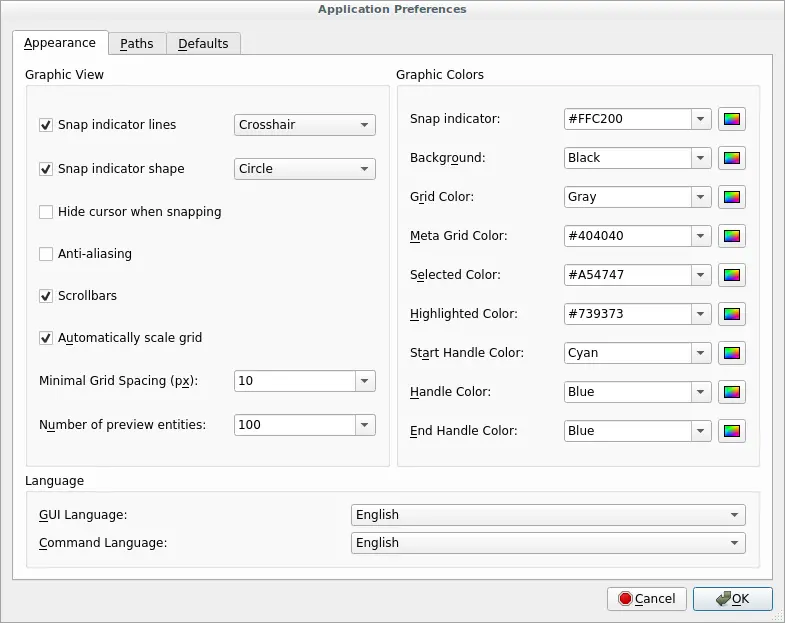This screenshot has height=623, width=785.
Task: Open color picker for Snap indicator
Action: pos(732,119)
